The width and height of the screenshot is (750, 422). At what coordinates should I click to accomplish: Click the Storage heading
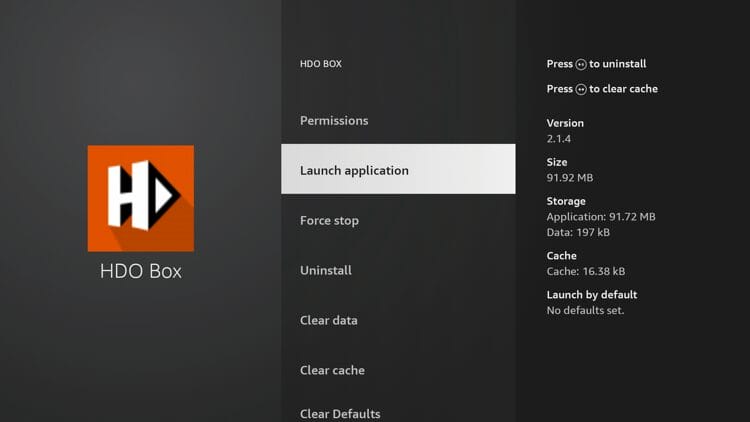tap(566, 201)
